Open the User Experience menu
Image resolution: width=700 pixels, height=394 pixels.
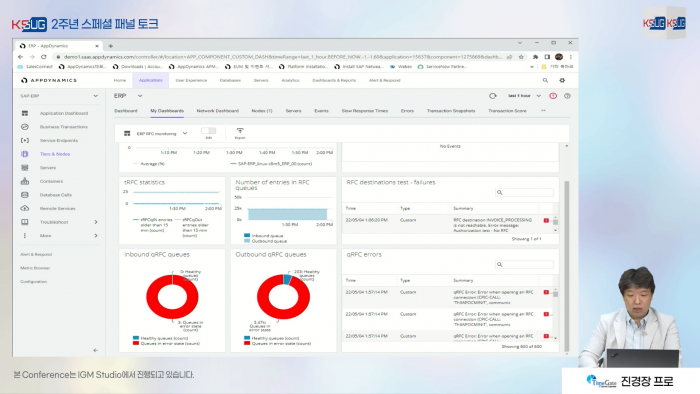coord(191,80)
